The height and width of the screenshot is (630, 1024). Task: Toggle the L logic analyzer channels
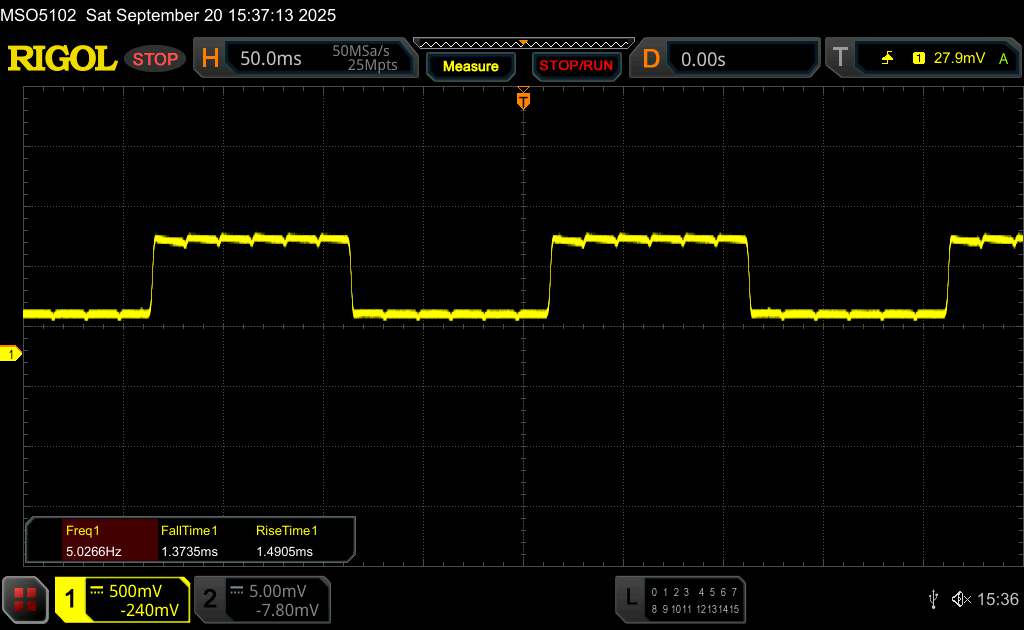coord(682,598)
